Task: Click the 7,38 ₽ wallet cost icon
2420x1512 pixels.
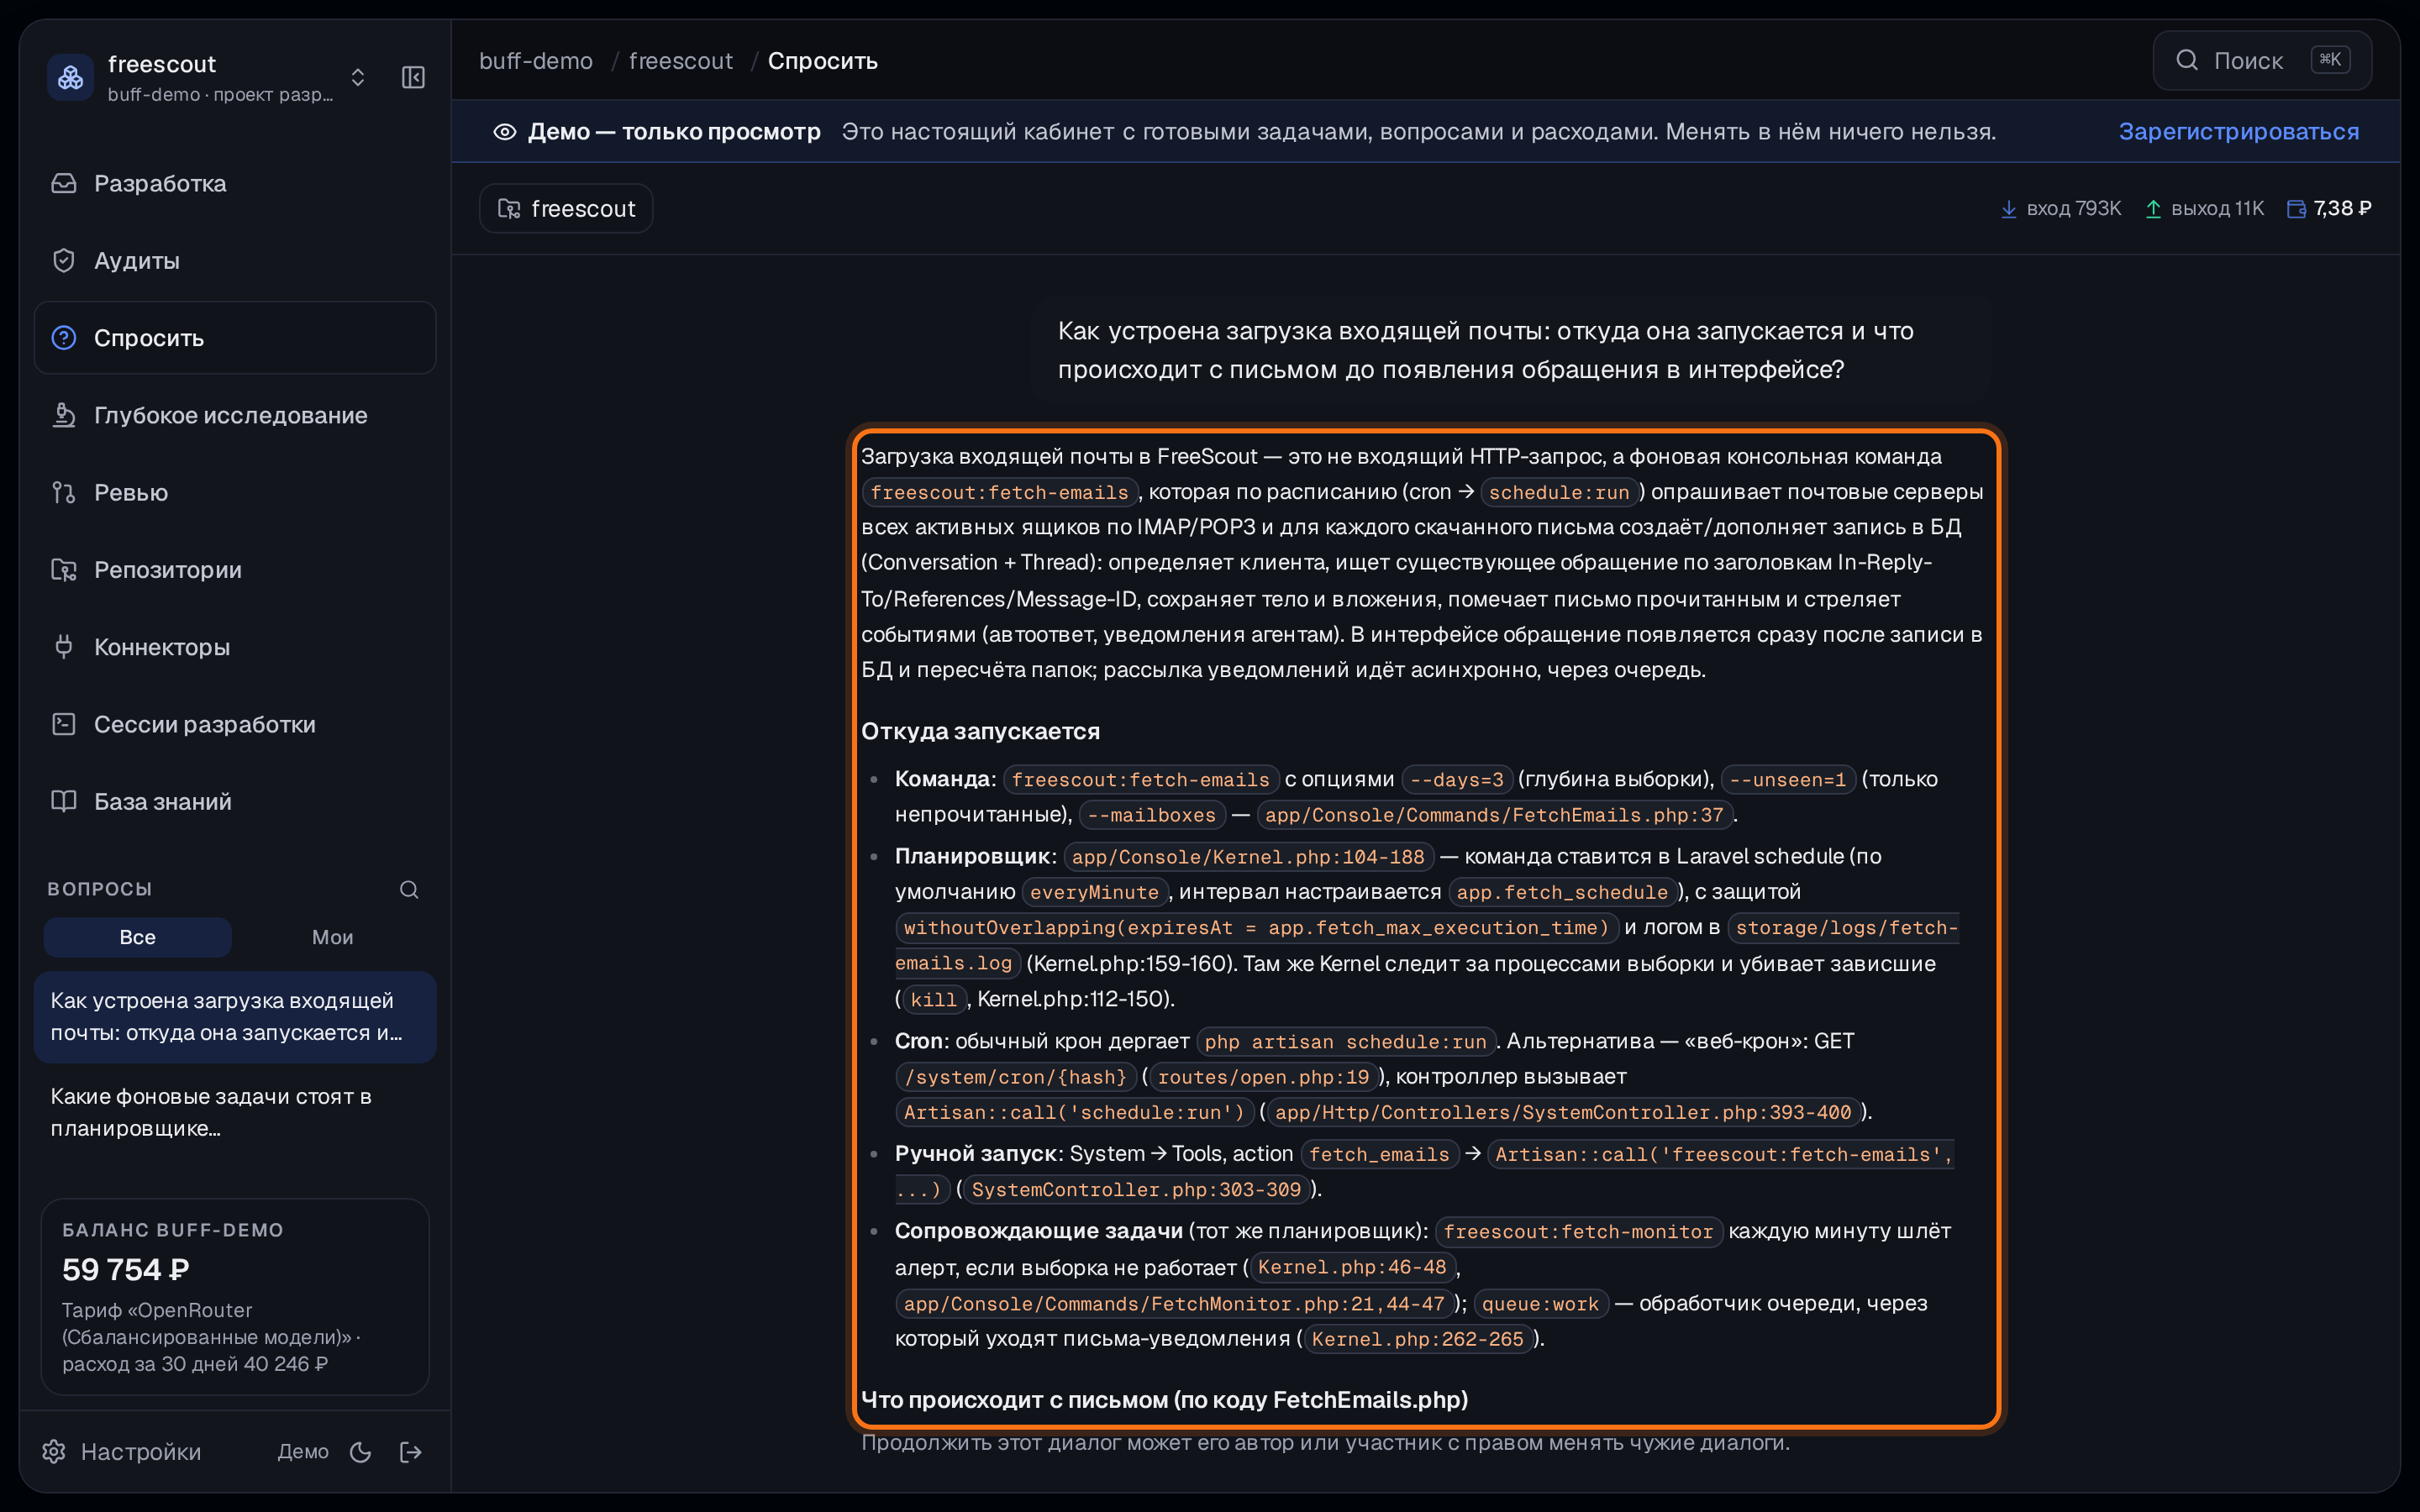Action: click(x=2297, y=209)
